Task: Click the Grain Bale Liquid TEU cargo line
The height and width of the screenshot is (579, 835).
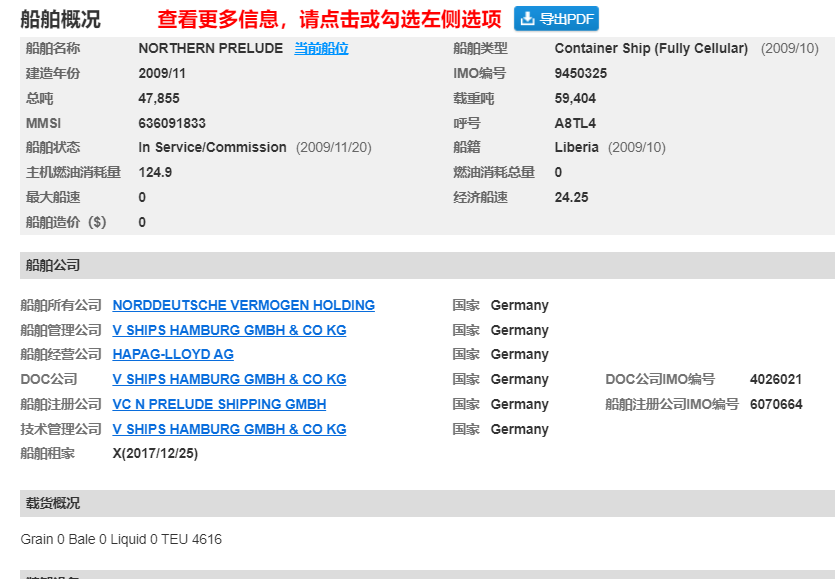Action: coord(121,539)
